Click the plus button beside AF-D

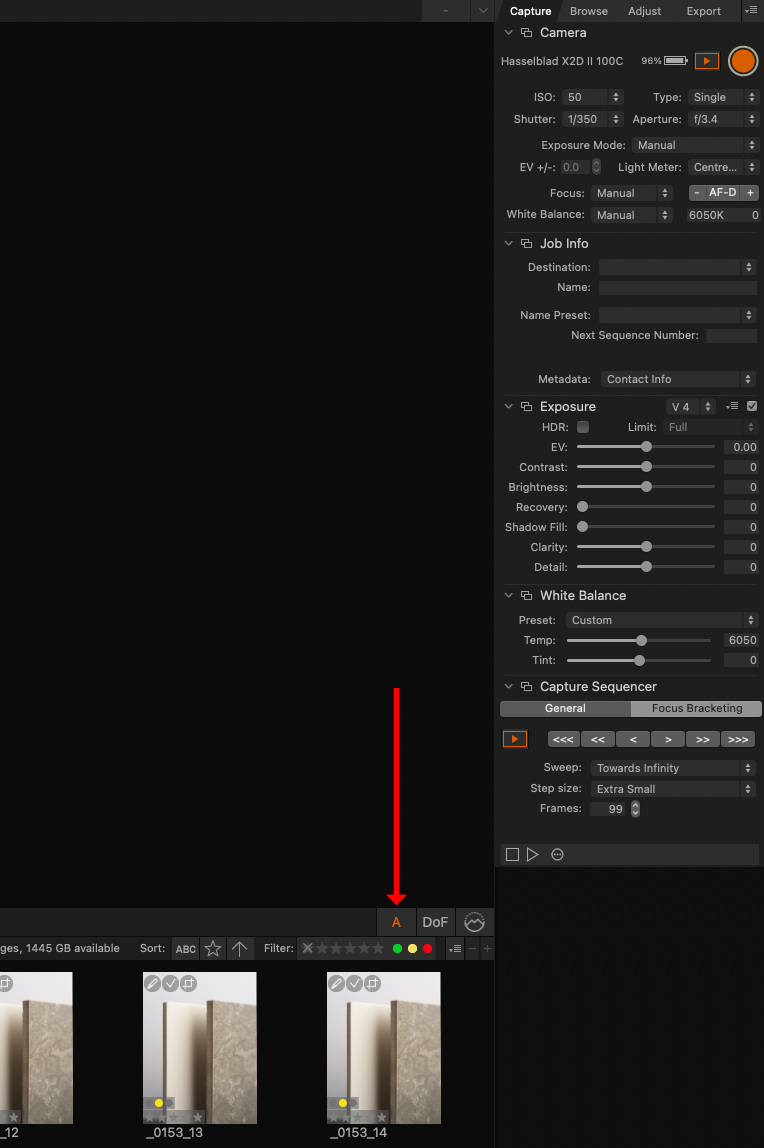(750, 193)
